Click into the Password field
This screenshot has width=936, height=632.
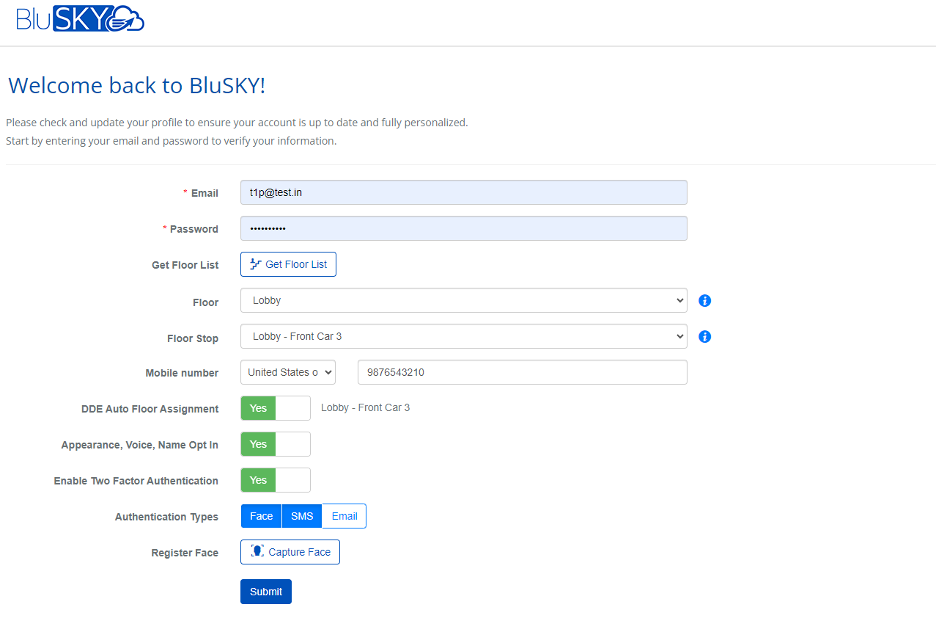point(463,228)
